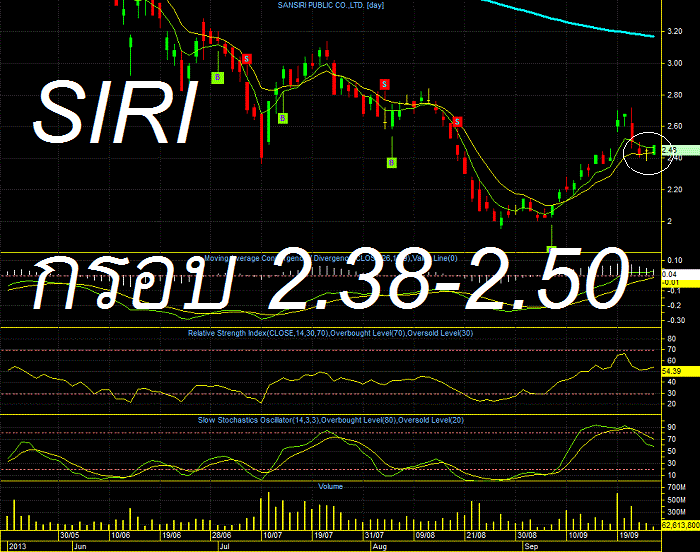
Task: Click the 10/09 date label
Action: click(578, 535)
